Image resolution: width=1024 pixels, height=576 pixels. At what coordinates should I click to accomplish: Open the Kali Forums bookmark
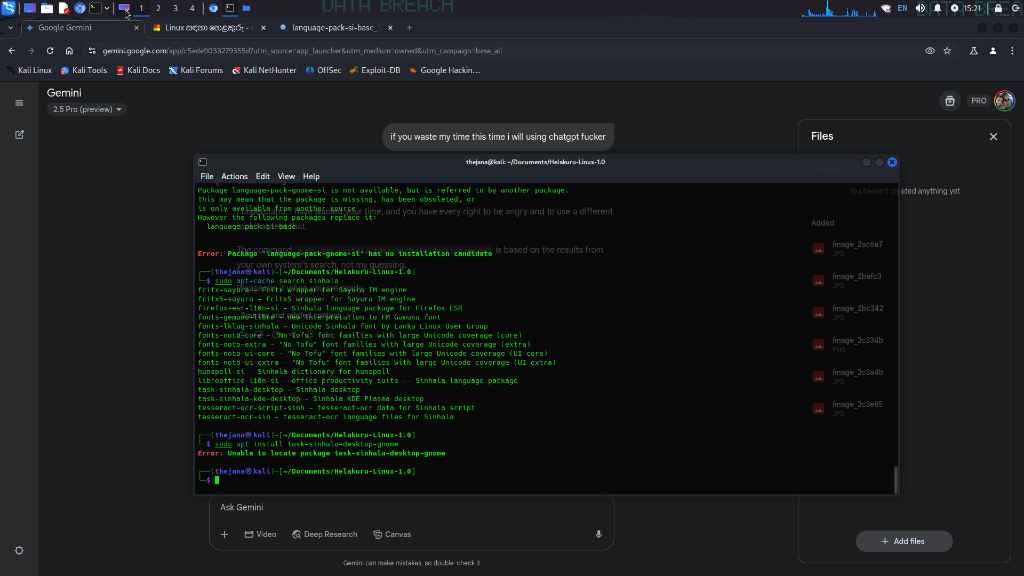[196, 71]
